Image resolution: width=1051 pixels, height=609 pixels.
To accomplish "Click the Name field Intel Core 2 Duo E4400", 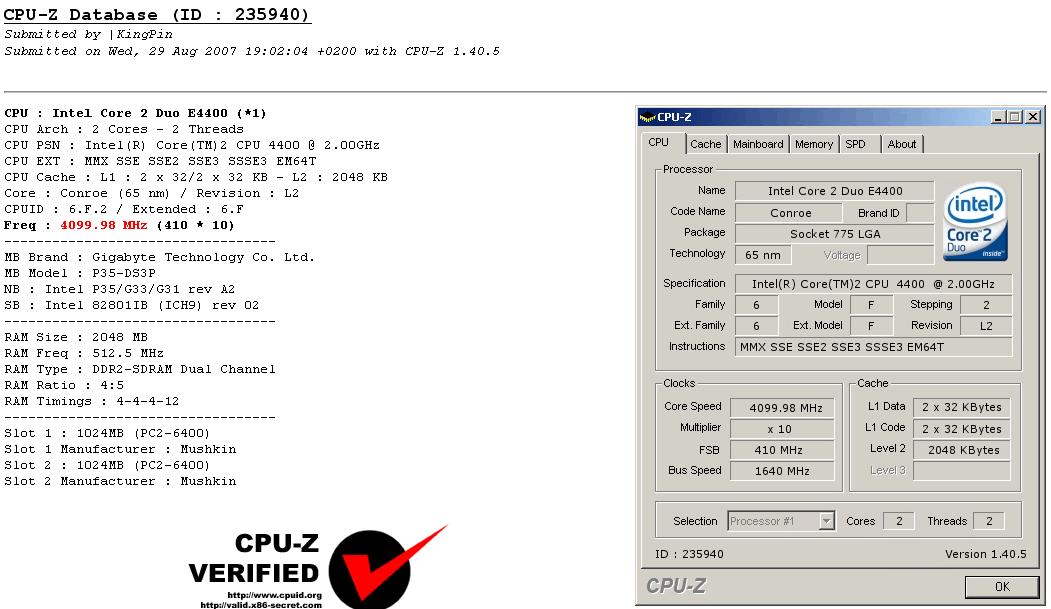I will click(x=834, y=191).
